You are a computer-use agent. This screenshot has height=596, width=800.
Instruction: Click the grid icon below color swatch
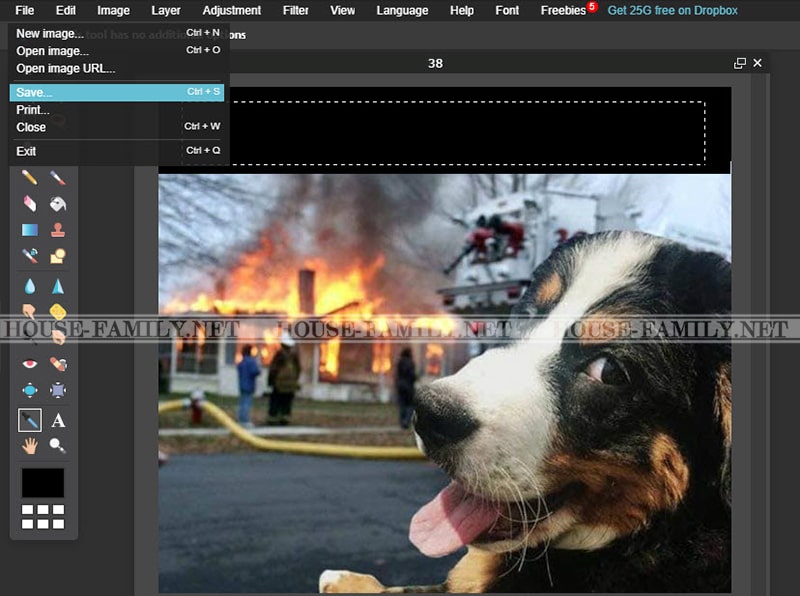(x=43, y=516)
